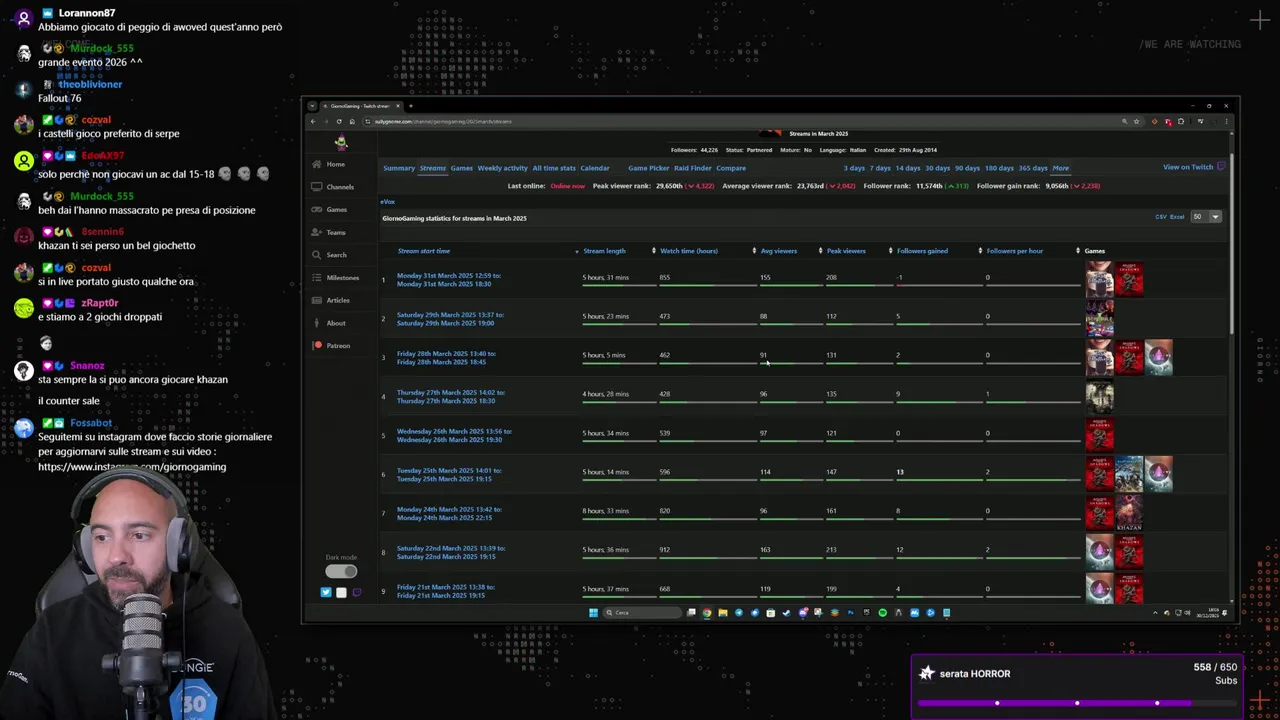Sort by Stream start time column
The image size is (1280, 720).
424,251
